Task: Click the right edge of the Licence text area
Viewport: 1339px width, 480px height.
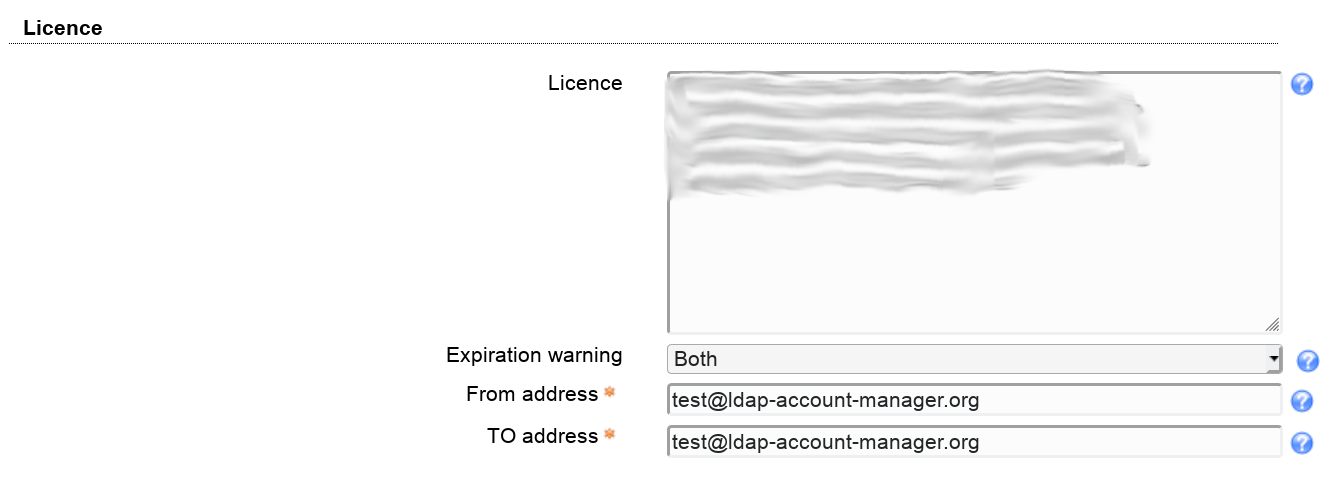Action: [1279, 200]
